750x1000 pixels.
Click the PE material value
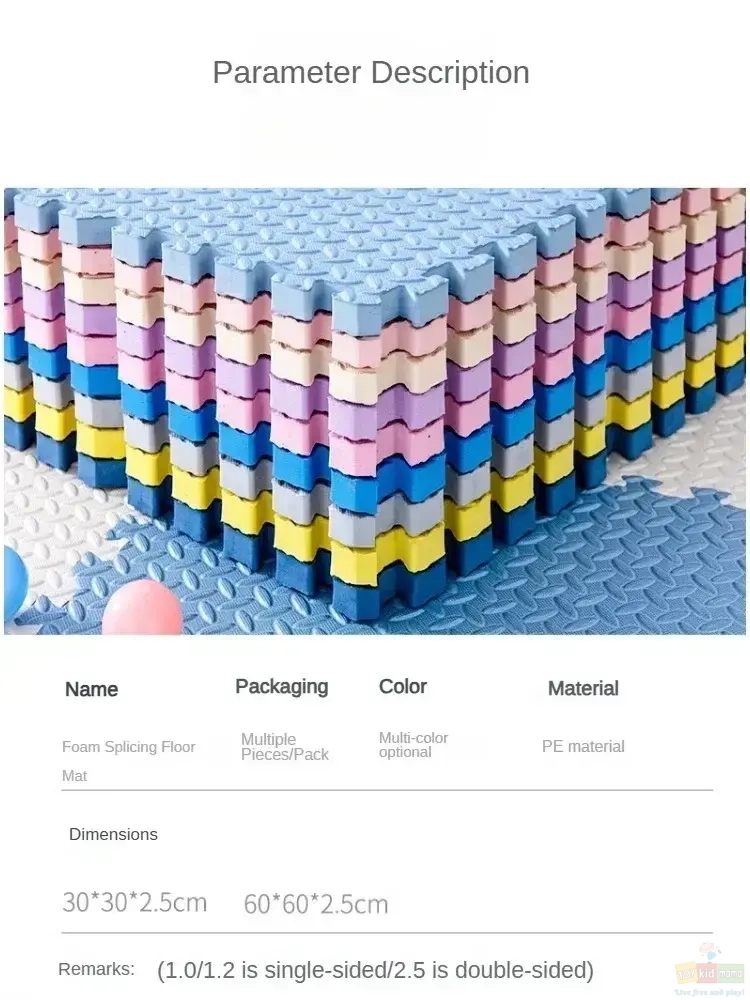(x=584, y=746)
